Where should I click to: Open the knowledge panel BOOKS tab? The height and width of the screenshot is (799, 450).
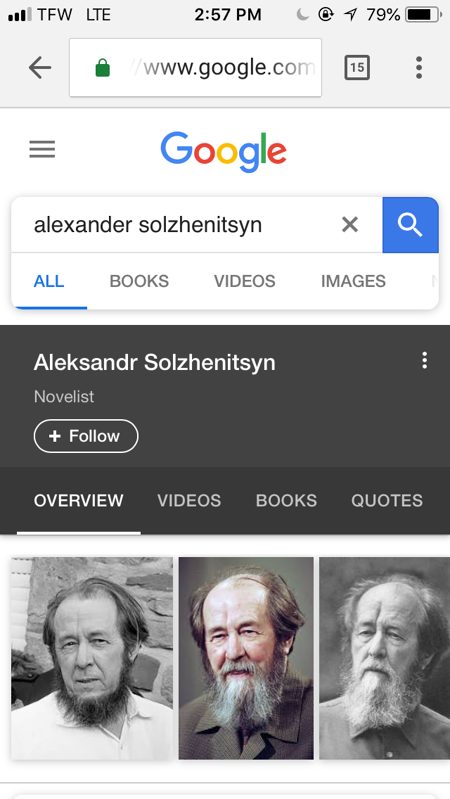(286, 500)
